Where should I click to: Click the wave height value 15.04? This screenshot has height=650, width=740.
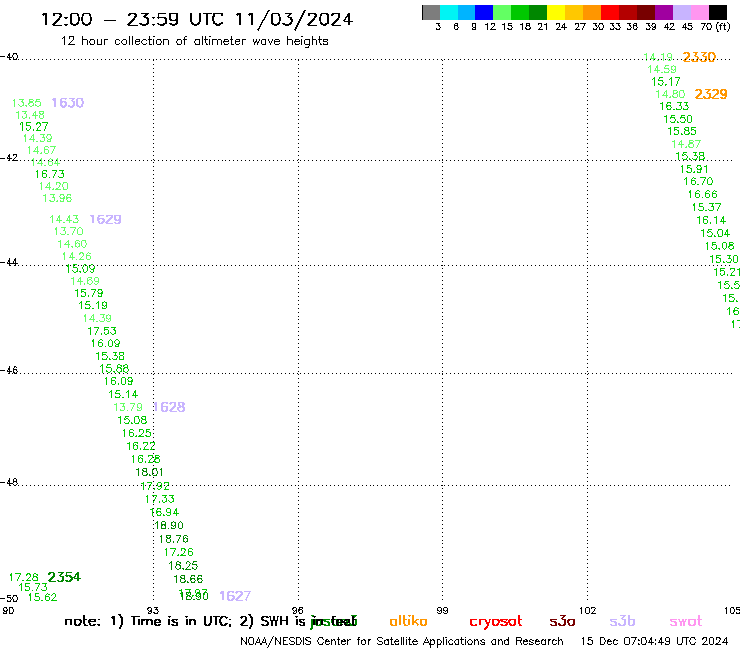(x=715, y=233)
